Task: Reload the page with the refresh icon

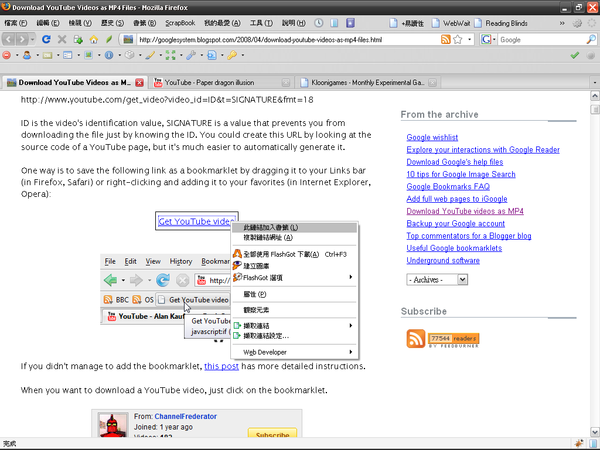Action: [46, 39]
